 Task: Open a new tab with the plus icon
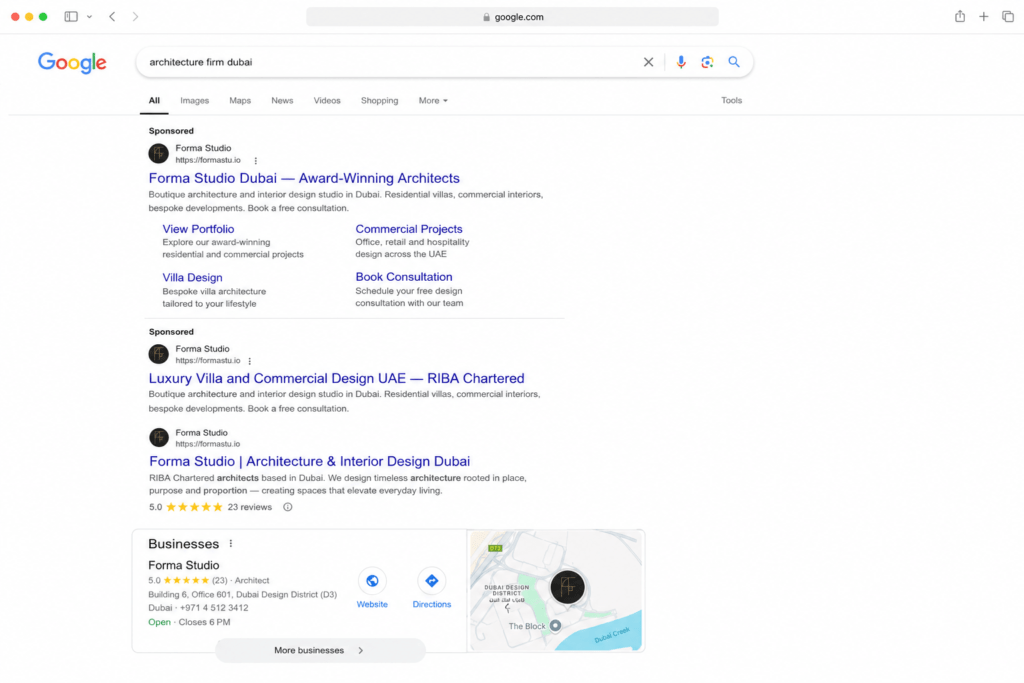984,16
